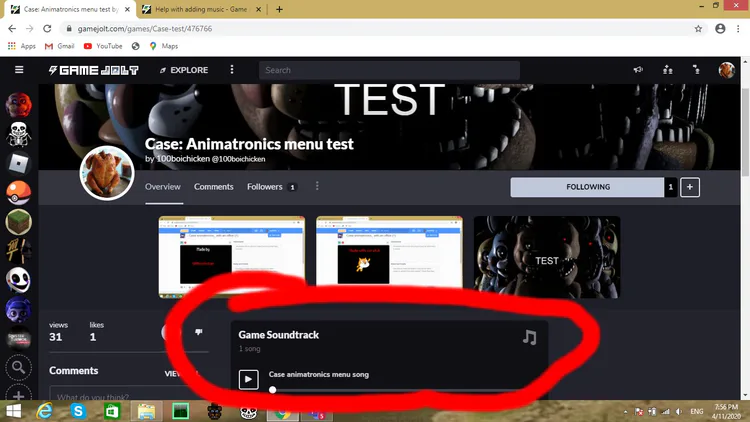Open the Sans skeleton community in sidebar

[19, 134]
